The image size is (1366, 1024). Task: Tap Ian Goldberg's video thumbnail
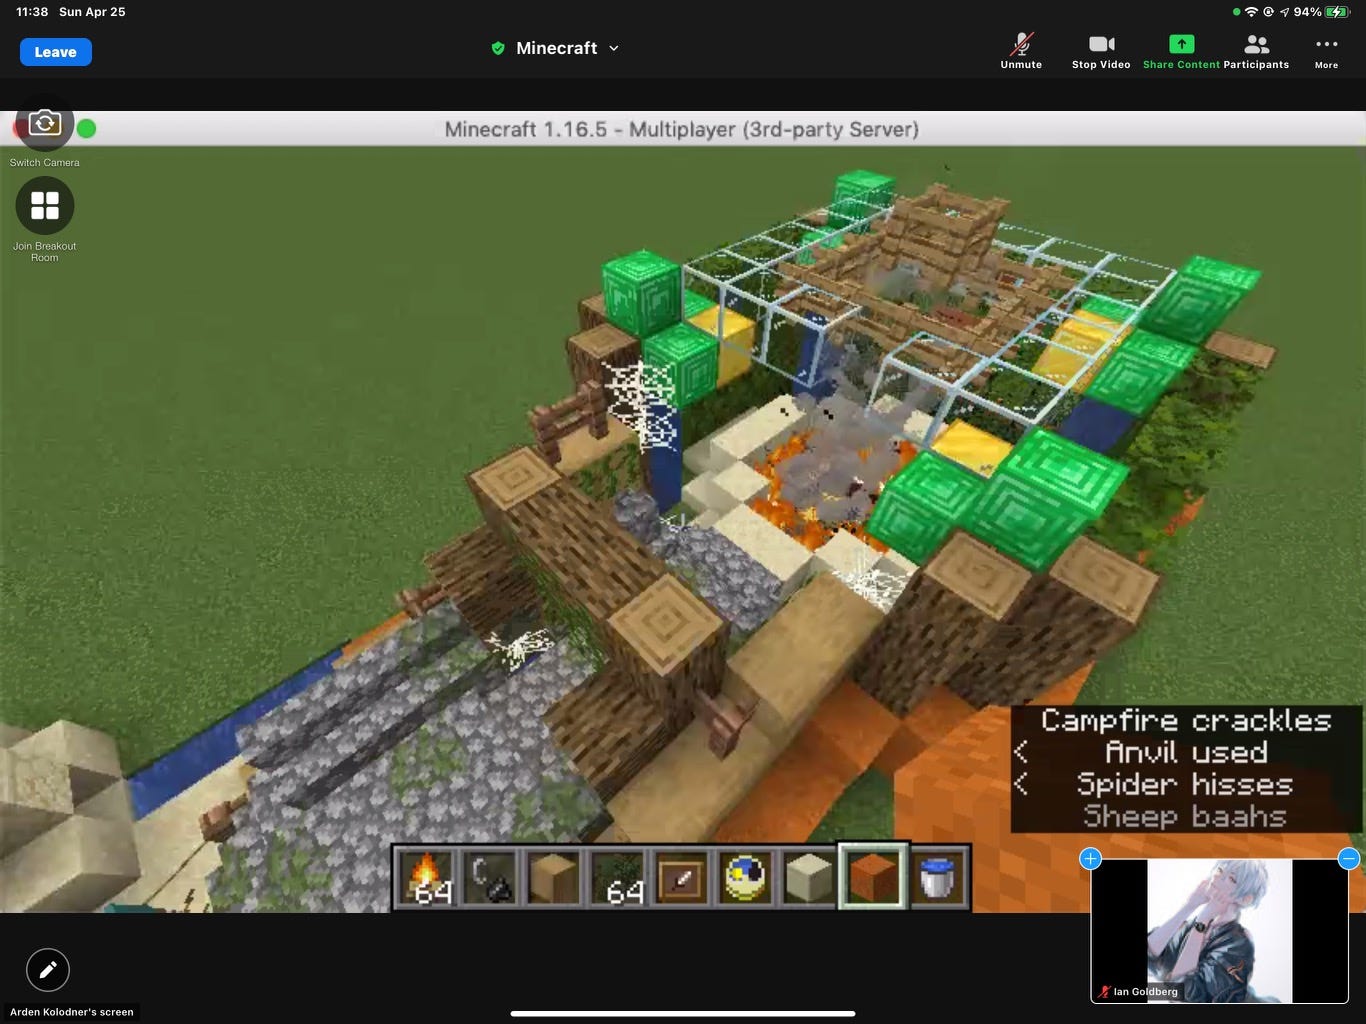[x=1219, y=930]
